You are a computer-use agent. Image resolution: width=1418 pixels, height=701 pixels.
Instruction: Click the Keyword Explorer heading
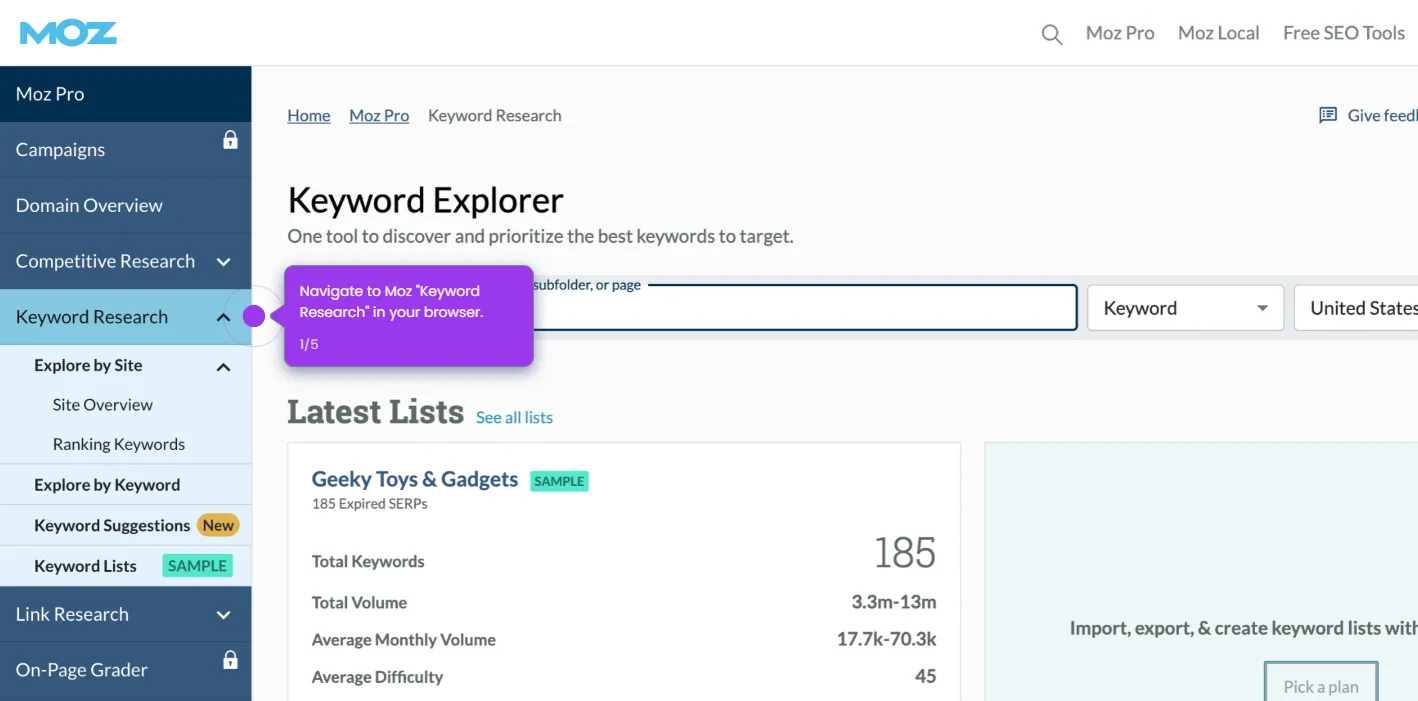click(x=426, y=201)
